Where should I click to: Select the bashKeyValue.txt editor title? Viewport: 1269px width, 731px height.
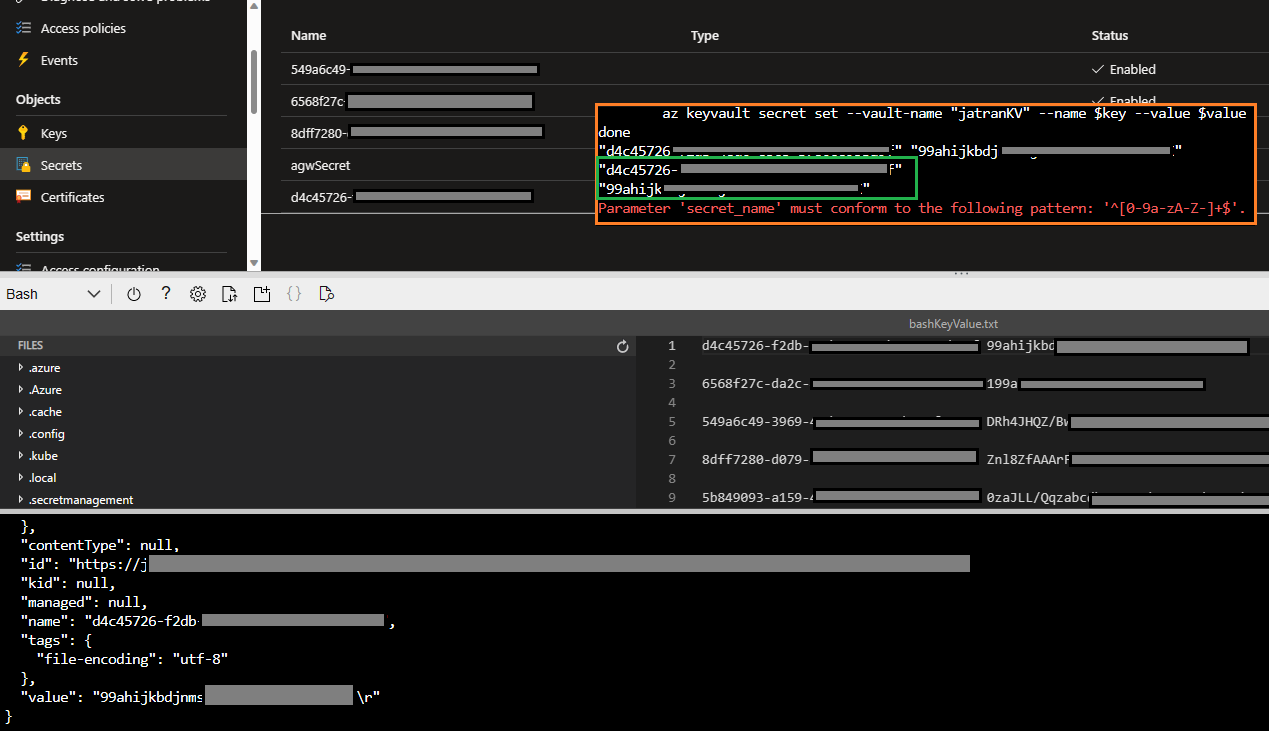pos(953,324)
